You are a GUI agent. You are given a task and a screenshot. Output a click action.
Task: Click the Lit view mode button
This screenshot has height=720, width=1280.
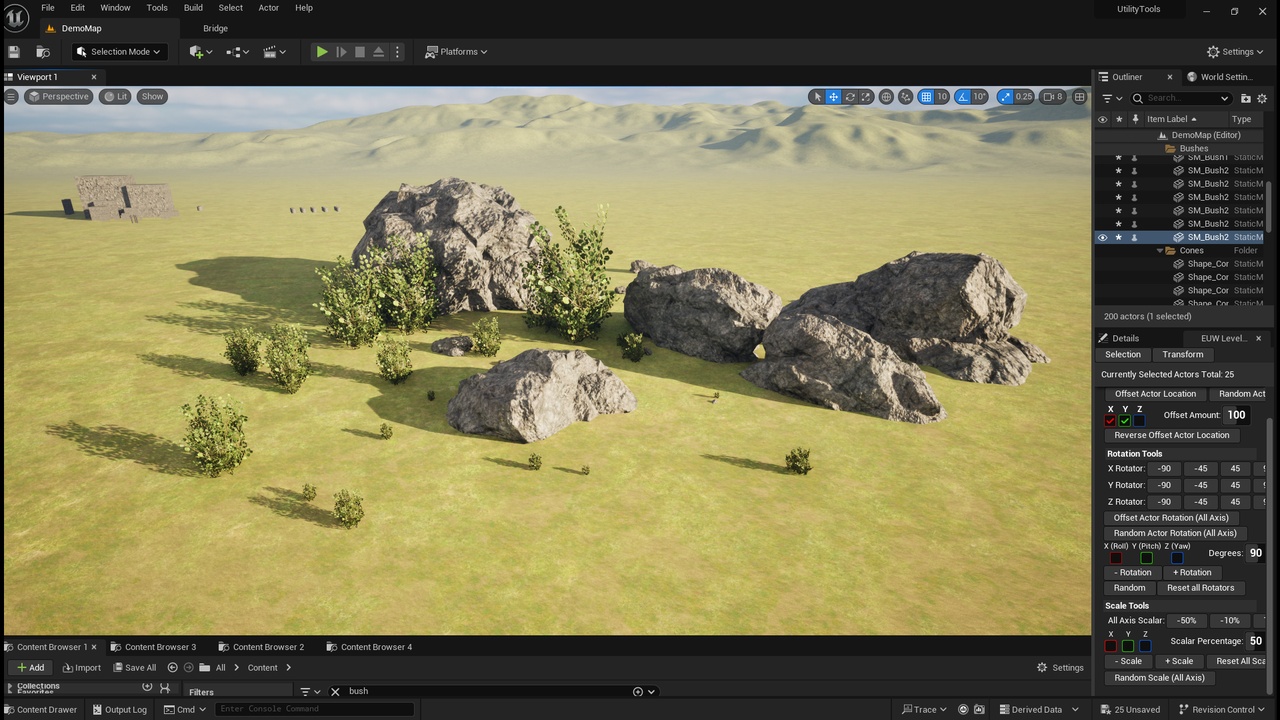tap(116, 97)
